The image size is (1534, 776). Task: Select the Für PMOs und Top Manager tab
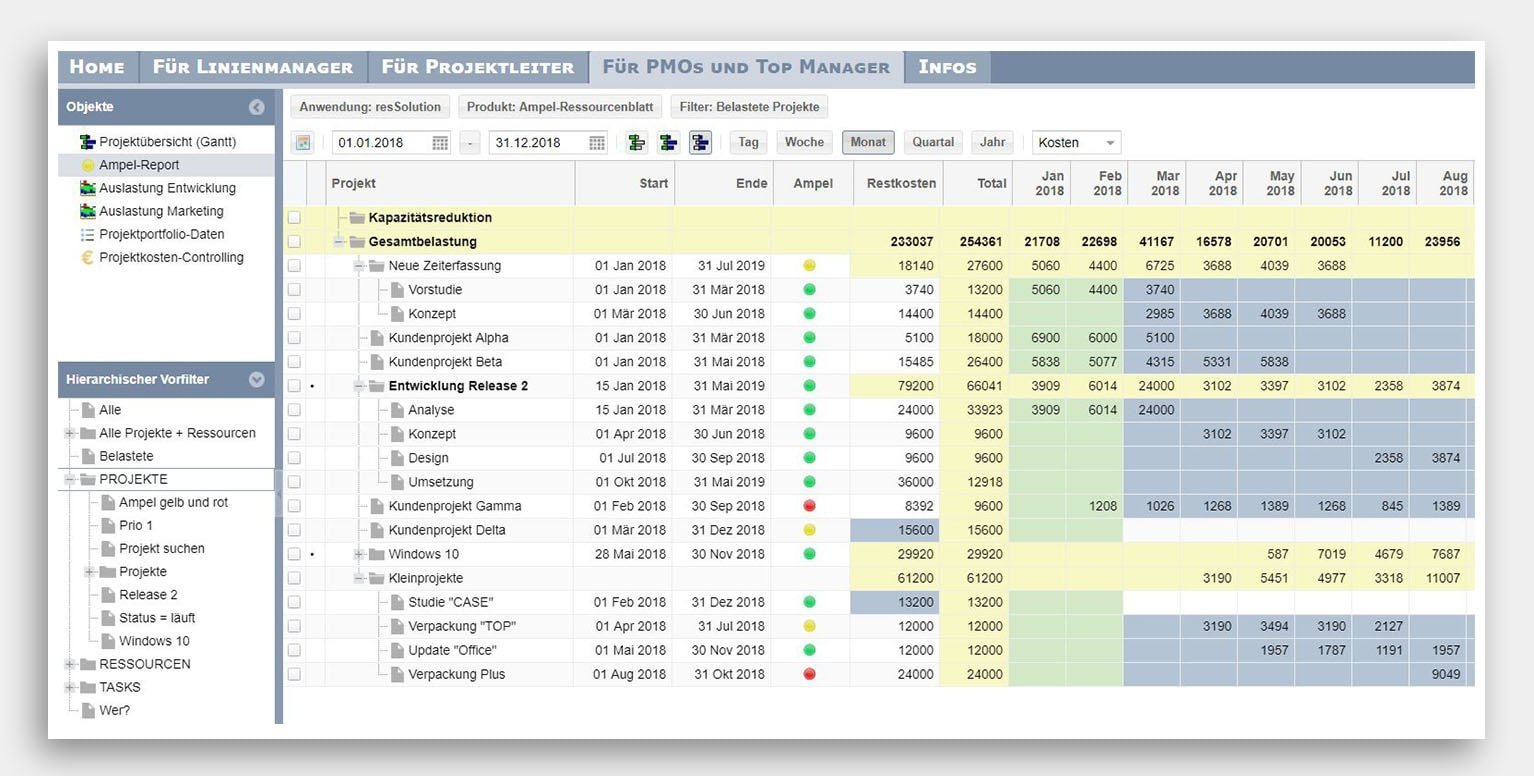[x=746, y=67]
